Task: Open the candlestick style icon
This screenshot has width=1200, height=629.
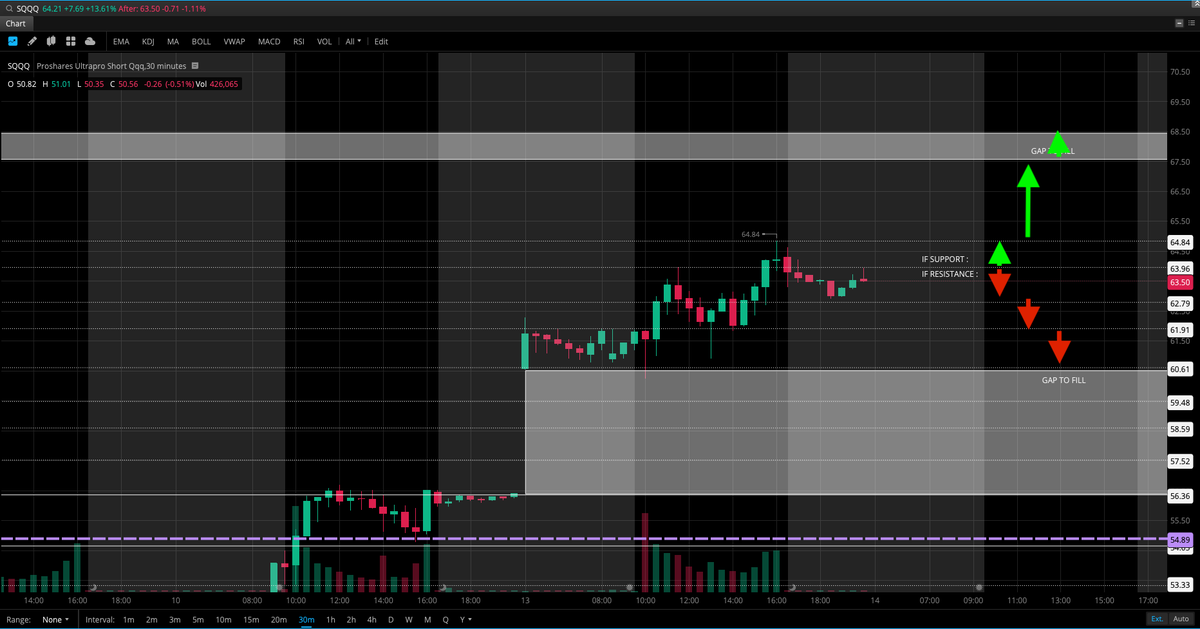Action: point(51,41)
